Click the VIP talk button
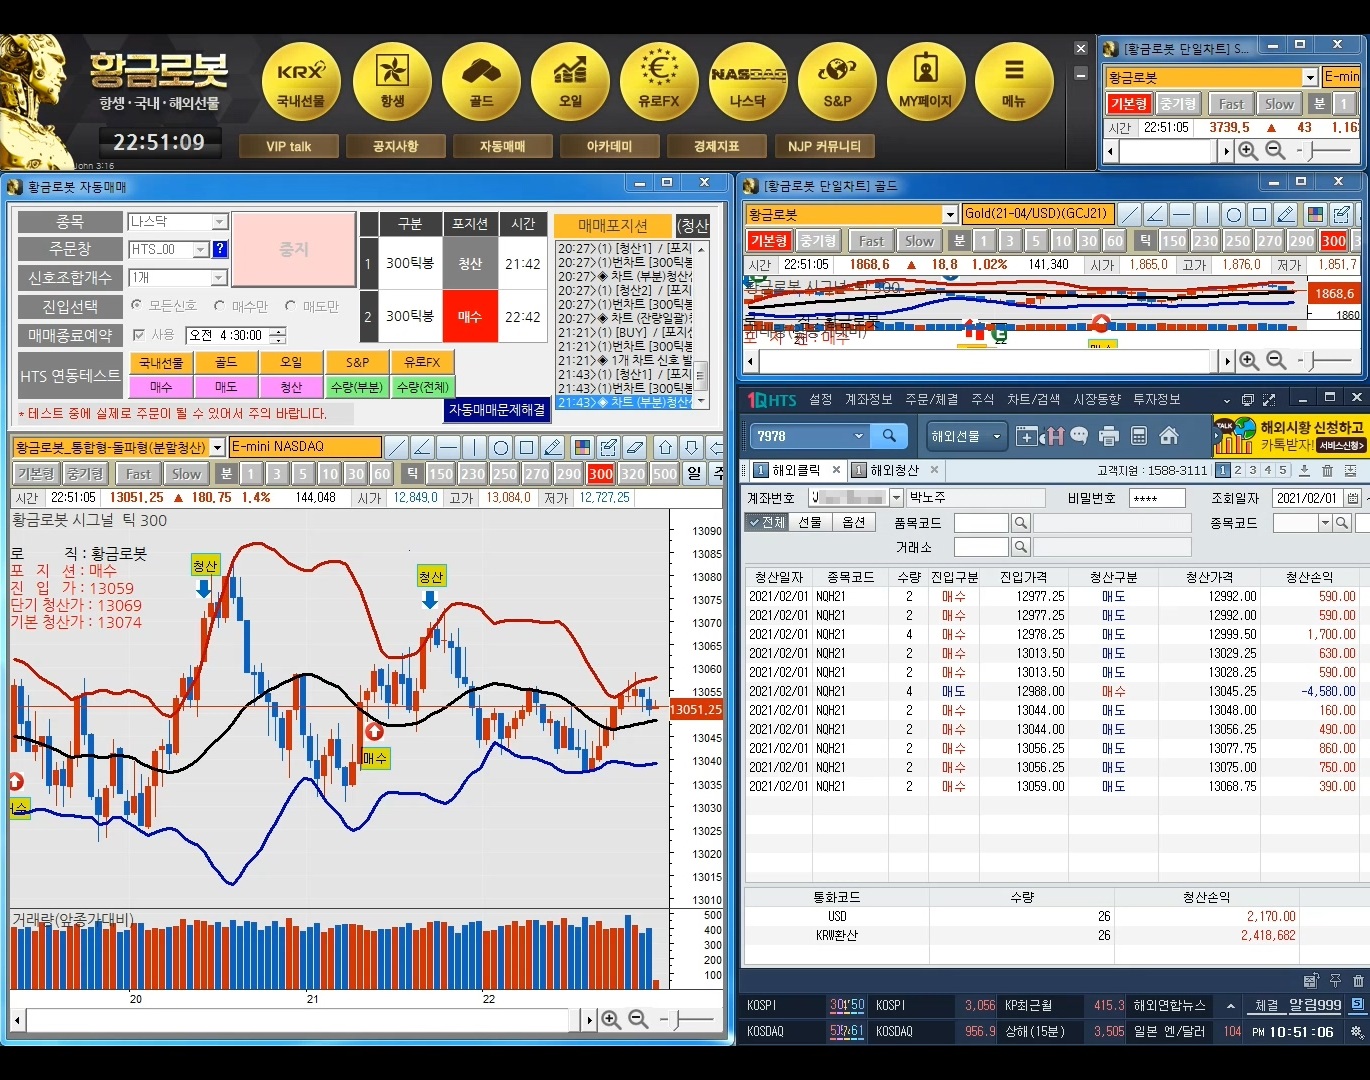1370x1080 pixels. point(289,146)
